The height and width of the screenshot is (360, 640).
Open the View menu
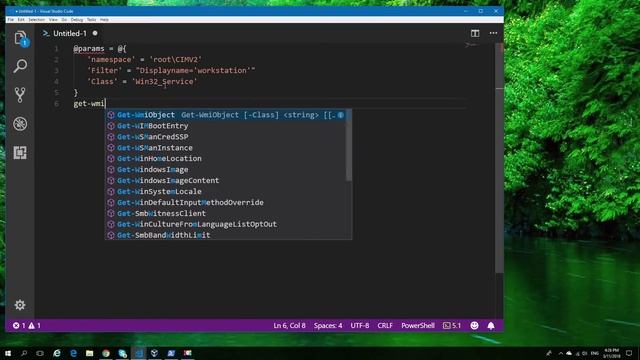(53, 20)
